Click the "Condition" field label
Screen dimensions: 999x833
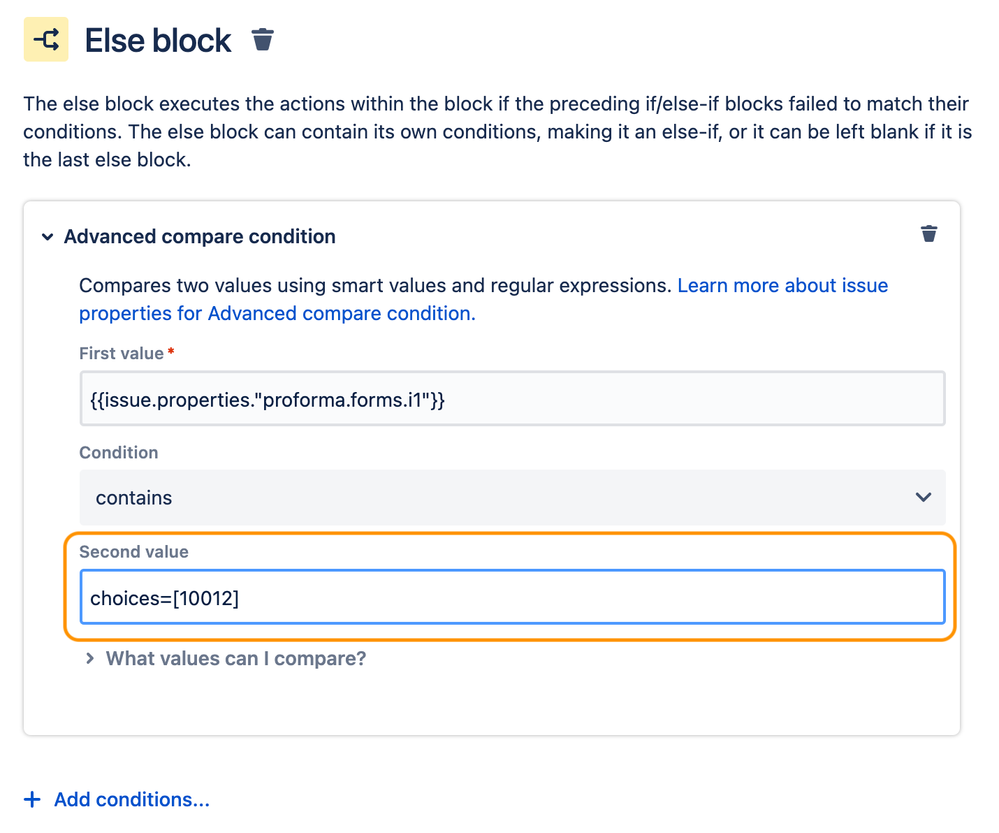point(119,452)
